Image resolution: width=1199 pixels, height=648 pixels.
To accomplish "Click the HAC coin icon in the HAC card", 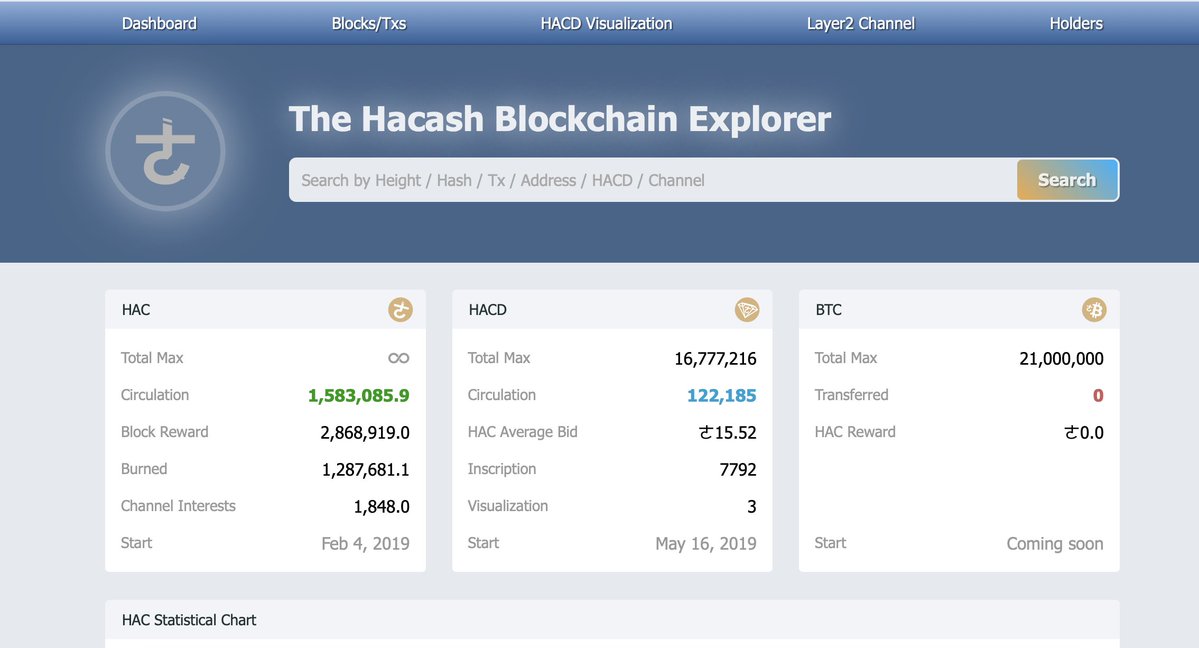I will 400,310.
